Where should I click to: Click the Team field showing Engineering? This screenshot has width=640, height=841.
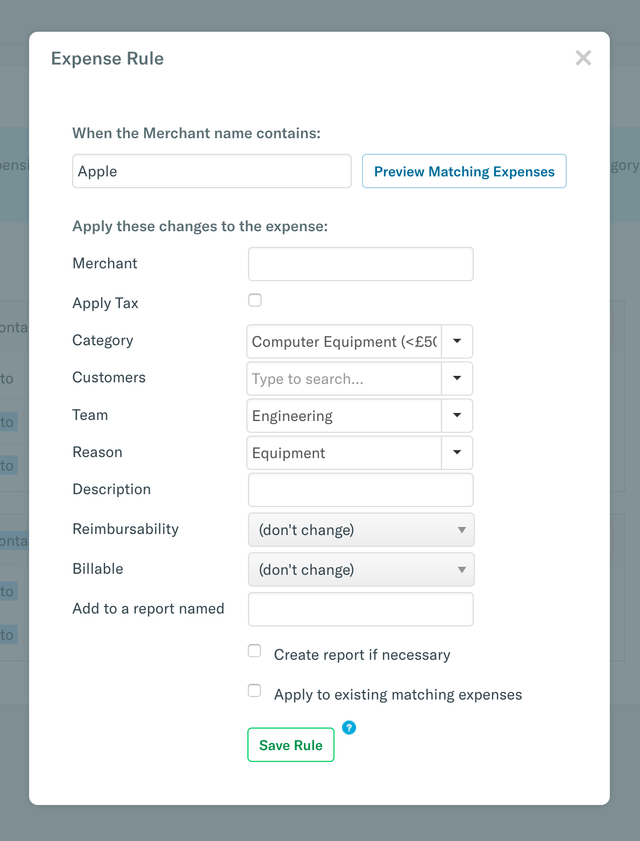click(x=344, y=416)
